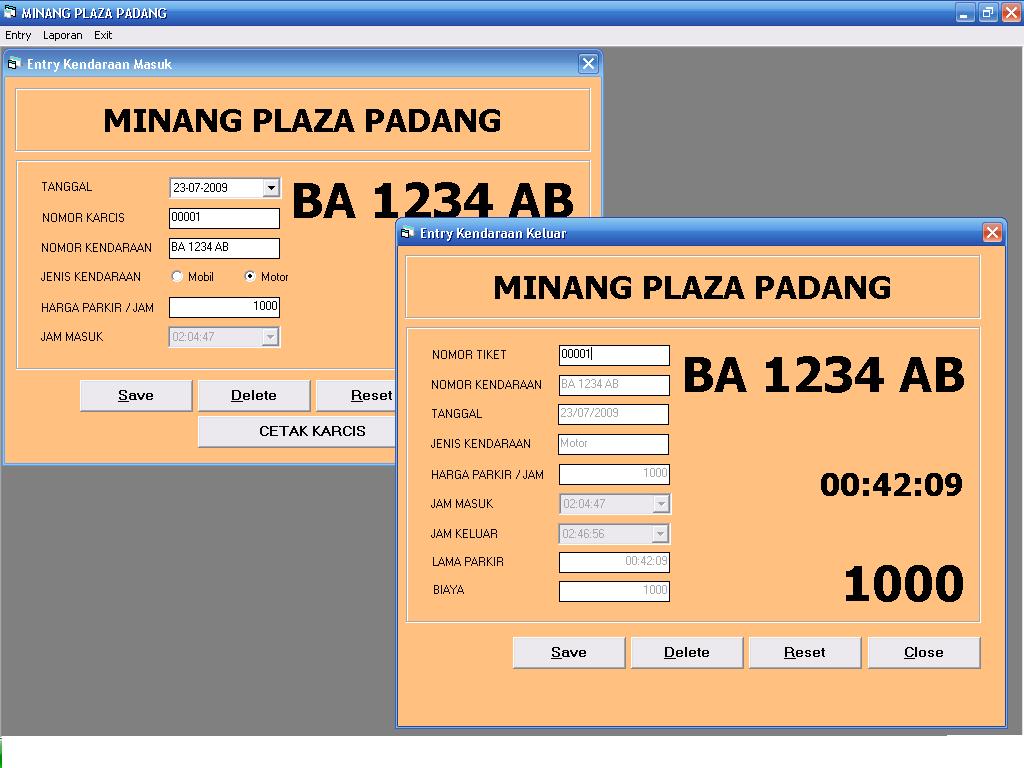Click the JAM KELUAR label
Viewport: 1024px width, 768px height.
point(464,534)
